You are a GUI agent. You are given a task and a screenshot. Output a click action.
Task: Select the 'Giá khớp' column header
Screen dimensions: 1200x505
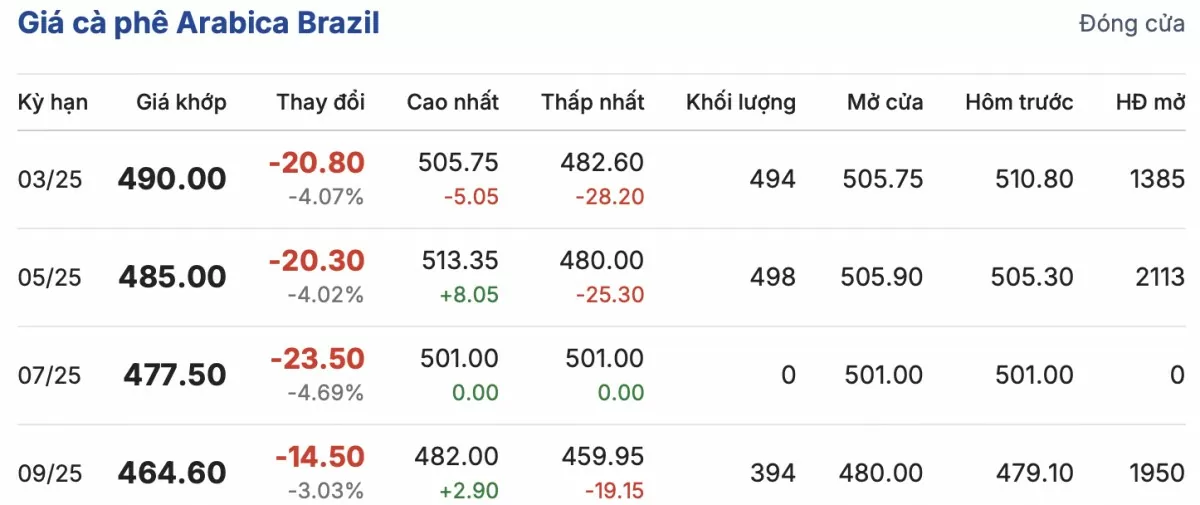point(182,102)
